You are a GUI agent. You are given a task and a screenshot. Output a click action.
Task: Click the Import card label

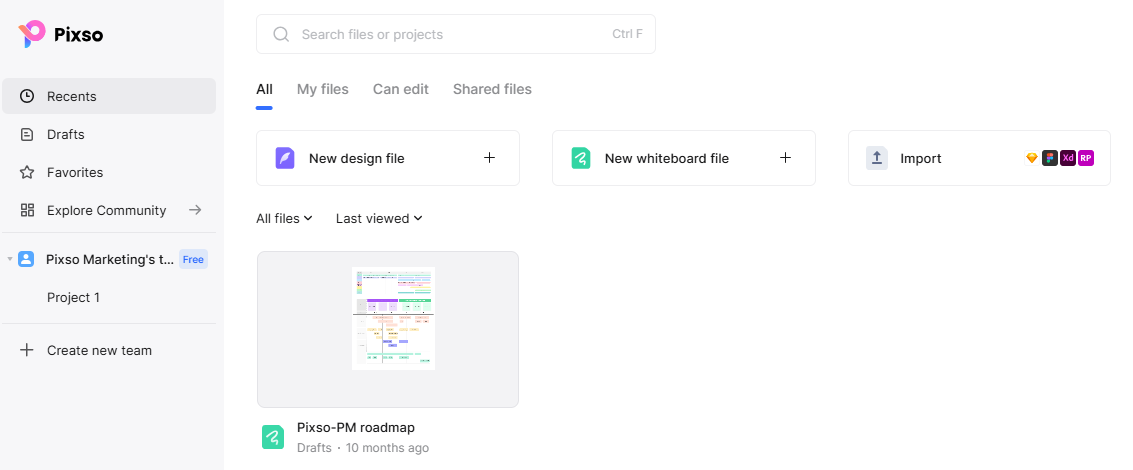click(921, 158)
